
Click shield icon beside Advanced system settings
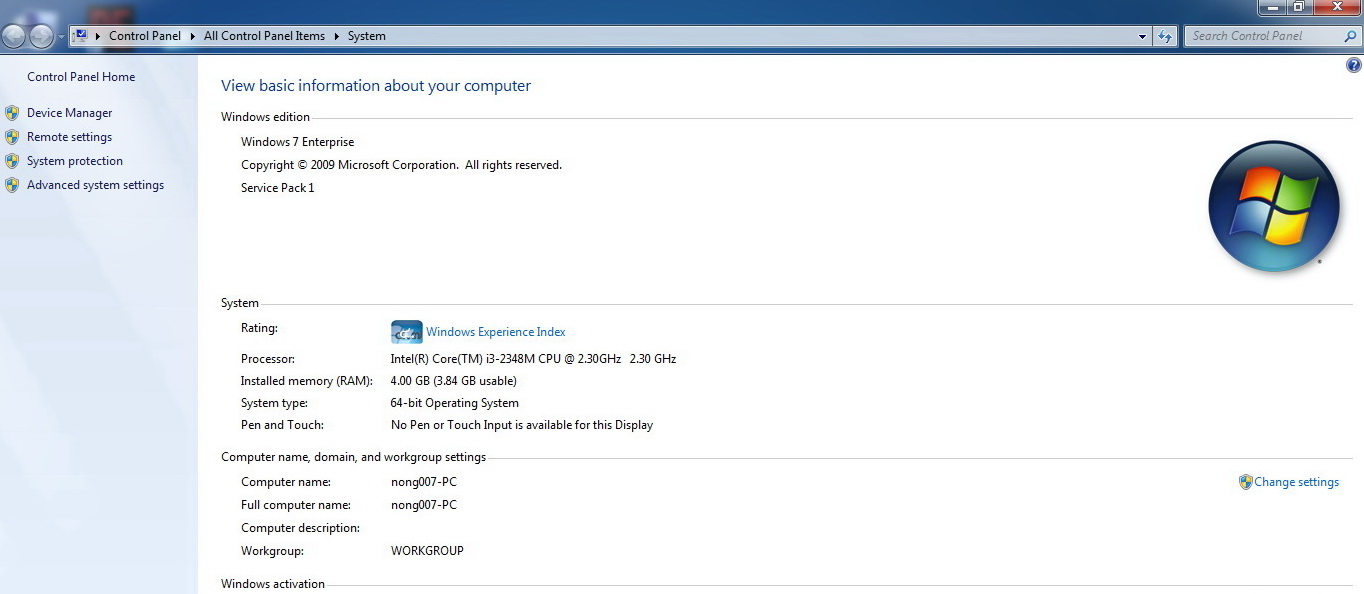12,185
